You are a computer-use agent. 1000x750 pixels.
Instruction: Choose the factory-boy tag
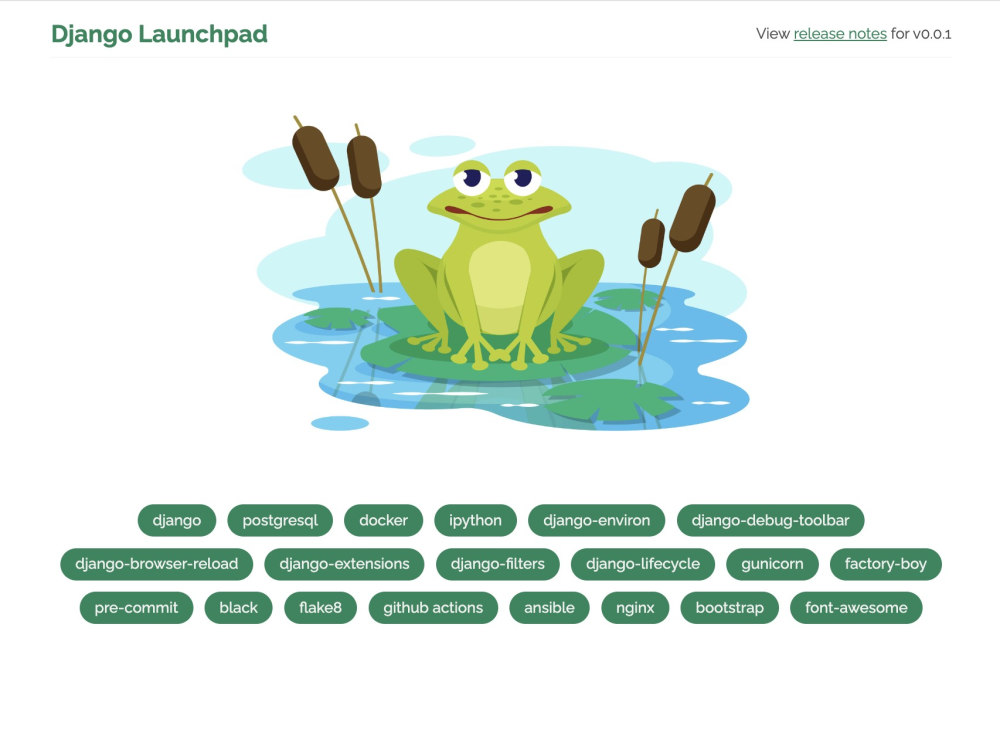click(886, 564)
